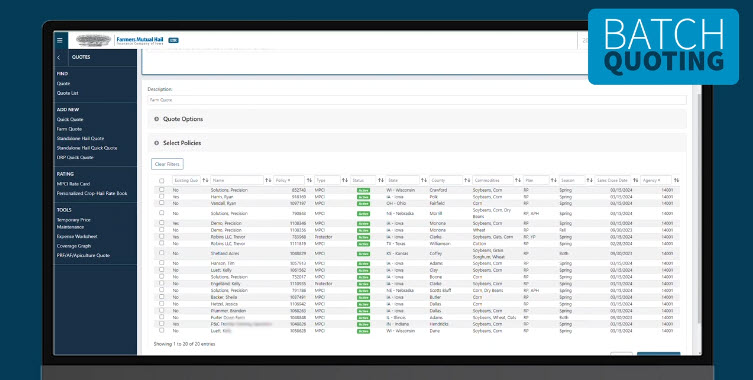The image size is (753, 380).
Task: Tick checkbox for Plummer, Brandon row
Action: tap(162, 310)
